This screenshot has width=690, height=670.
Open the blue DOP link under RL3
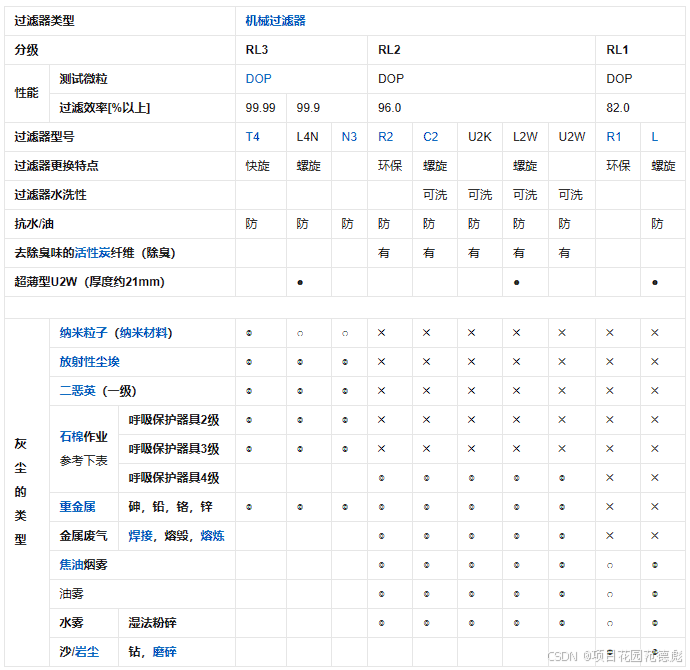258,79
